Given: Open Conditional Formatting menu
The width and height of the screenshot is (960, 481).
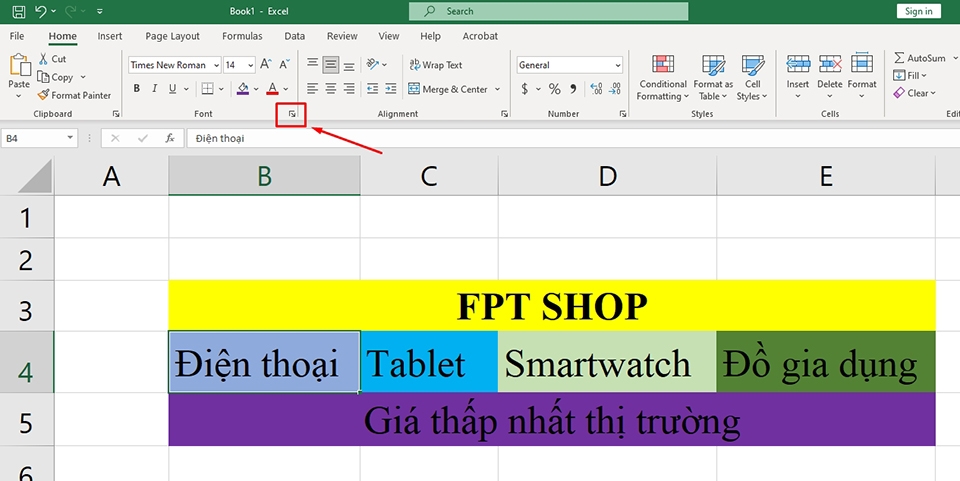Looking at the screenshot, I should [x=662, y=78].
